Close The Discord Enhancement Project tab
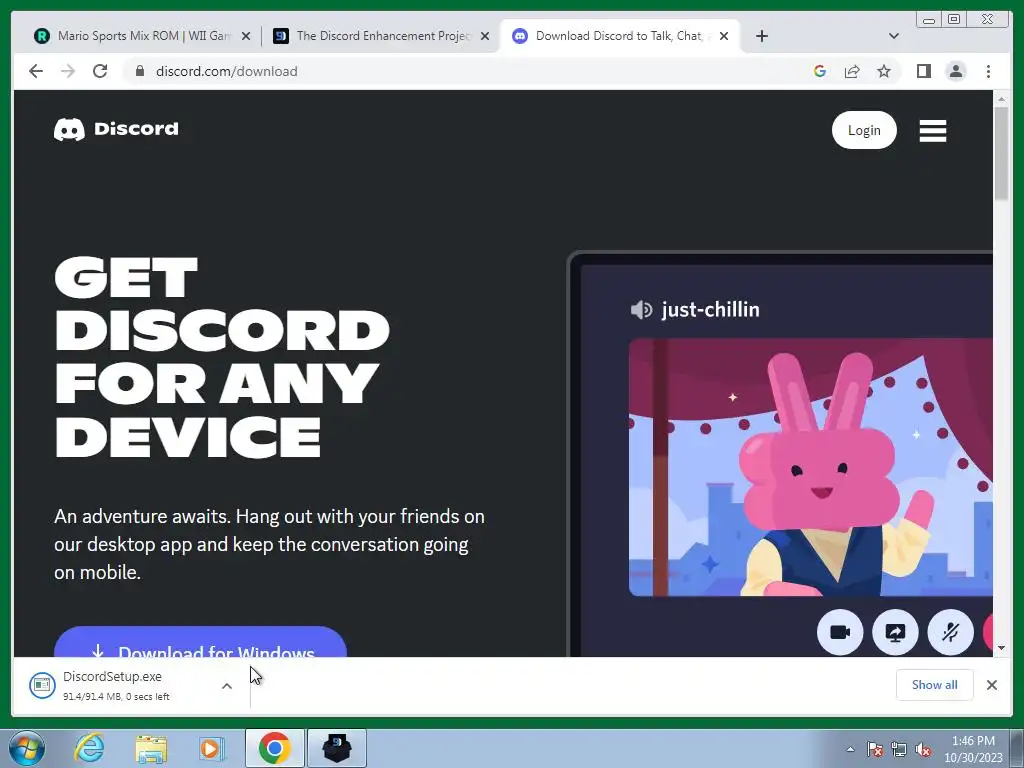1024x768 pixels. 485,36
